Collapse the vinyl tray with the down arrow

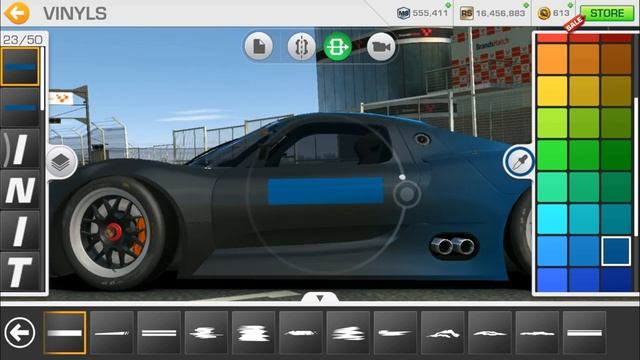[x=320, y=298]
